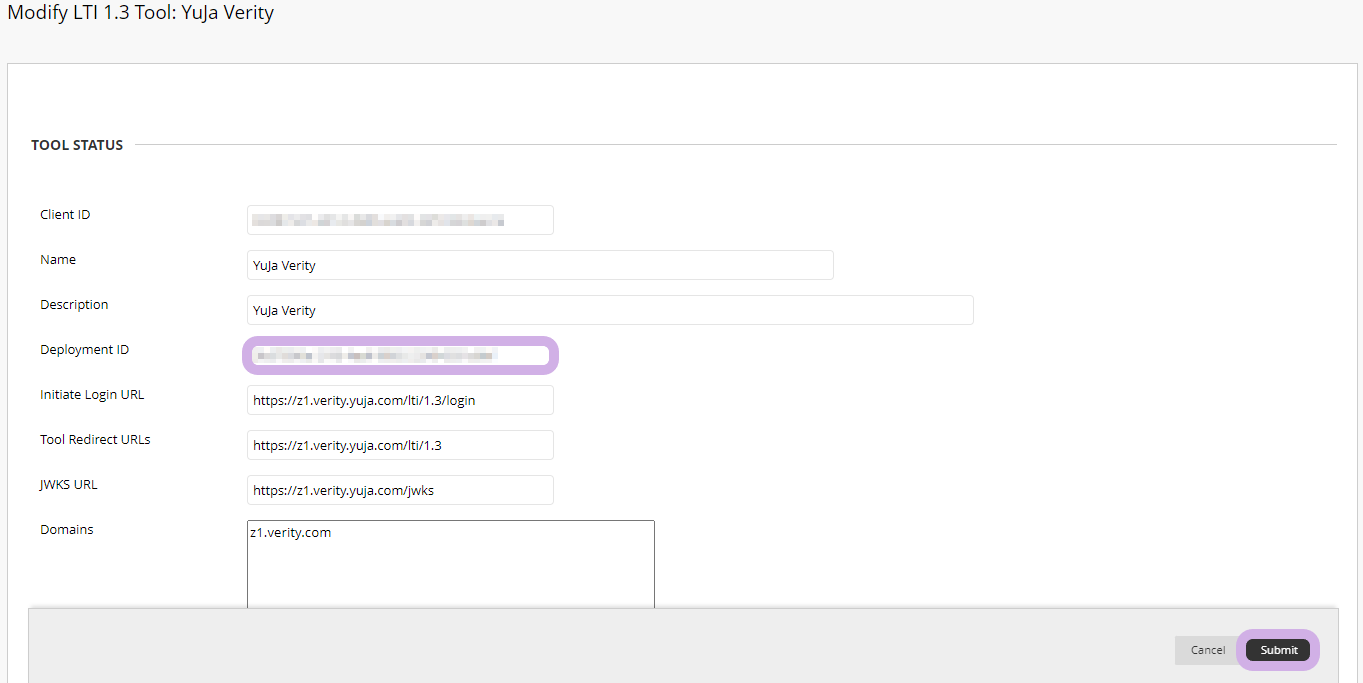The image size is (1363, 683).
Task: Focus the Client ID input field
Action: [x=400, y=220]
